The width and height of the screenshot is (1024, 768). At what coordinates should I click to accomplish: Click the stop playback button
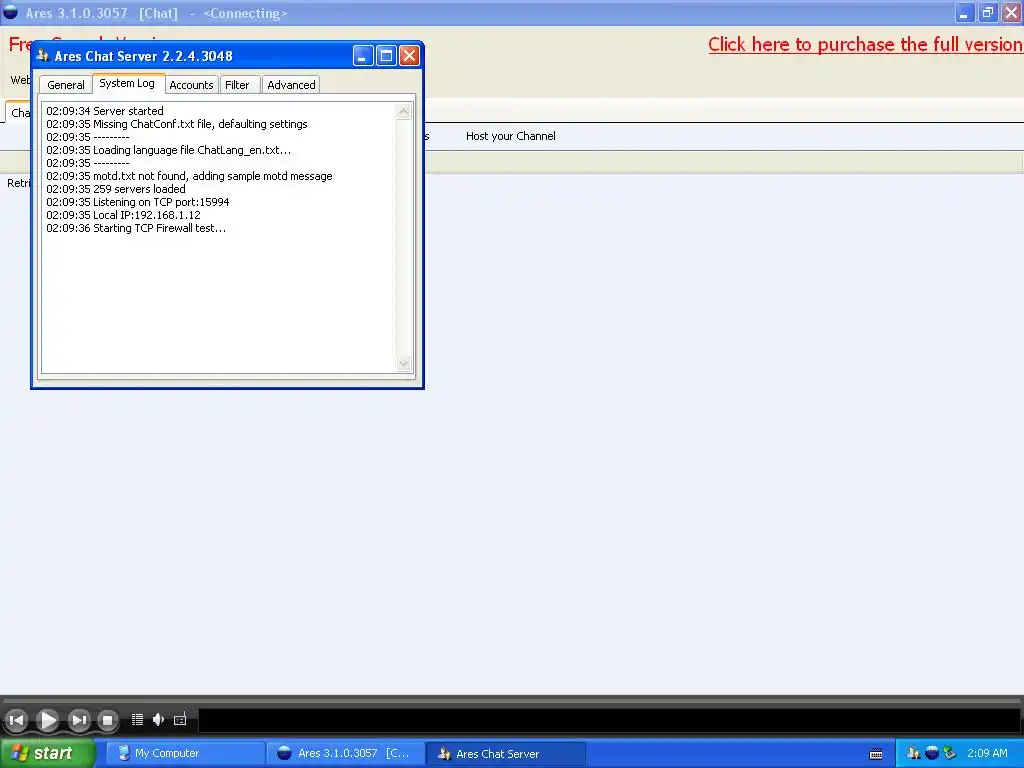point(108,720)
